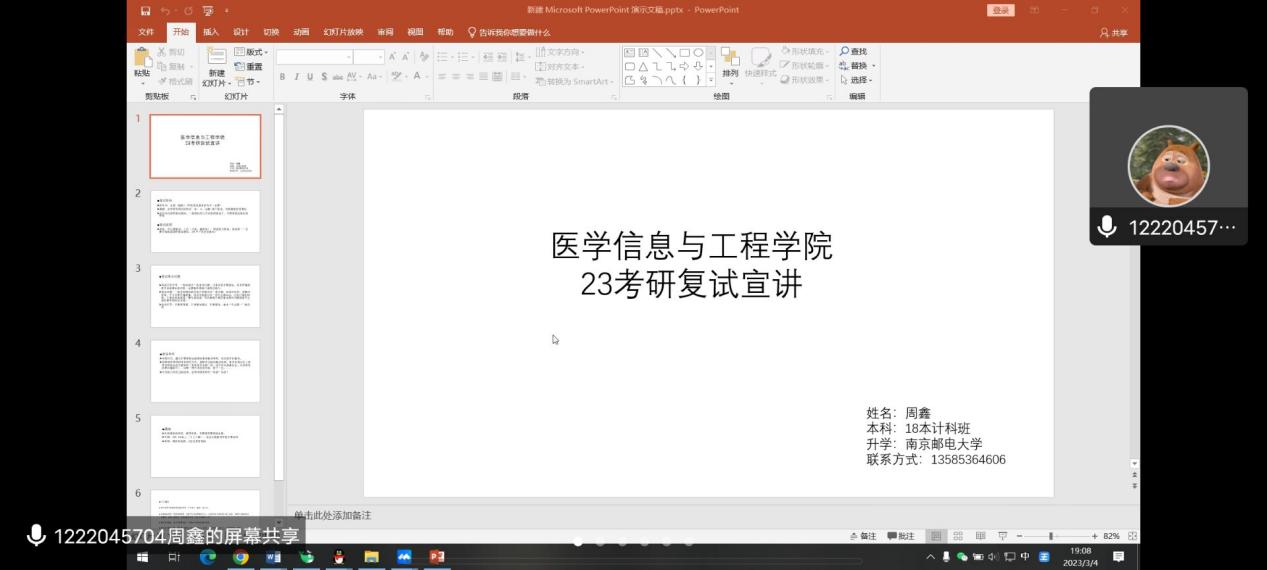Image resolution: width=1267 pixels, height=570 pixels.
Task: Switch to Slide Sorter view in status bar
Action: [x=958, y=536]
